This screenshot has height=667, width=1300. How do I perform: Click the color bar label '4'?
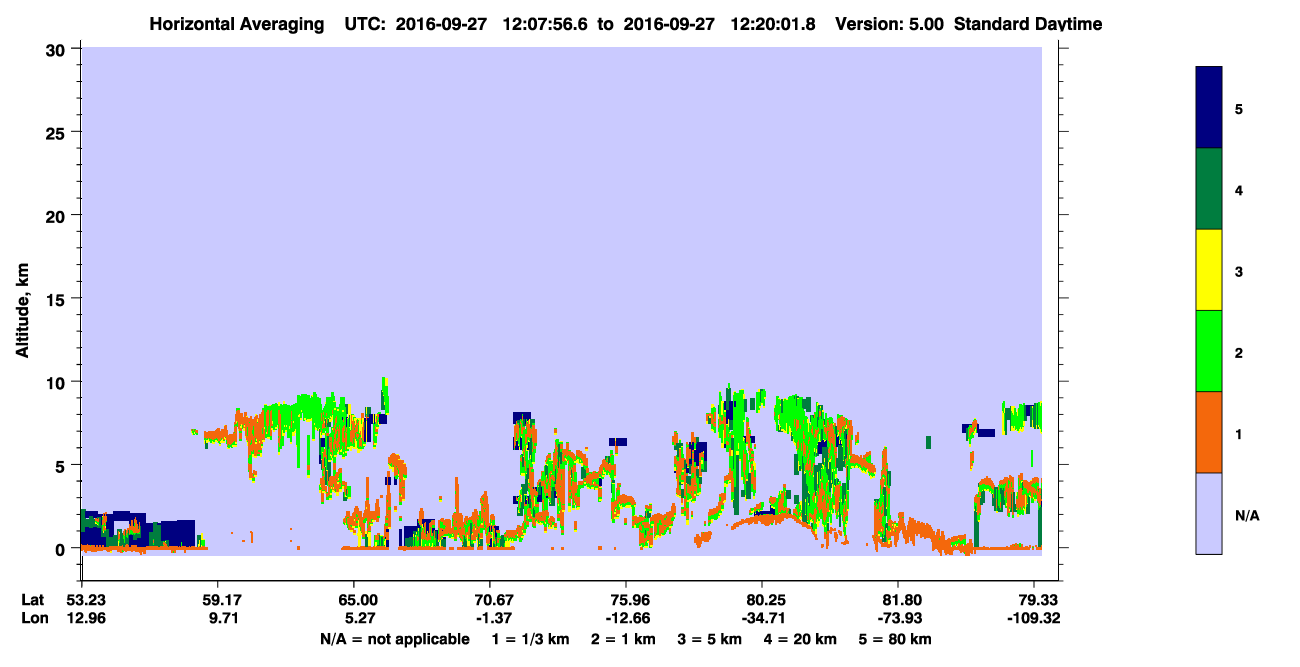pos(1239,190)
